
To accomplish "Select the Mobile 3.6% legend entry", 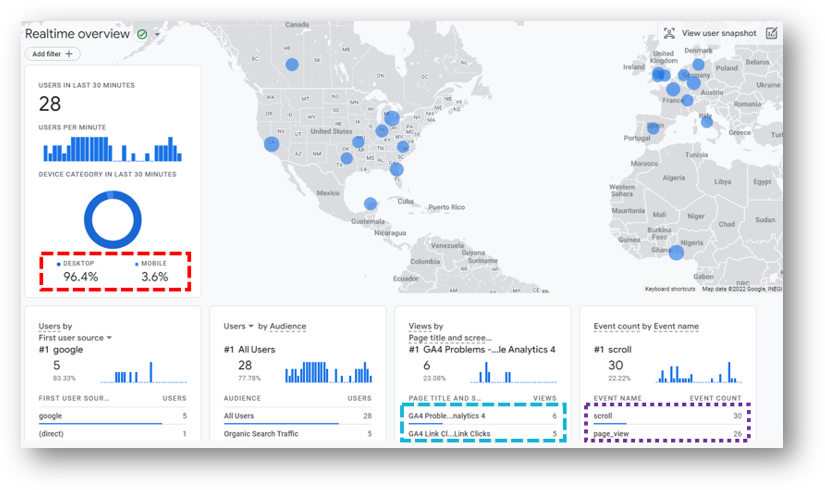I will point(153,271).
